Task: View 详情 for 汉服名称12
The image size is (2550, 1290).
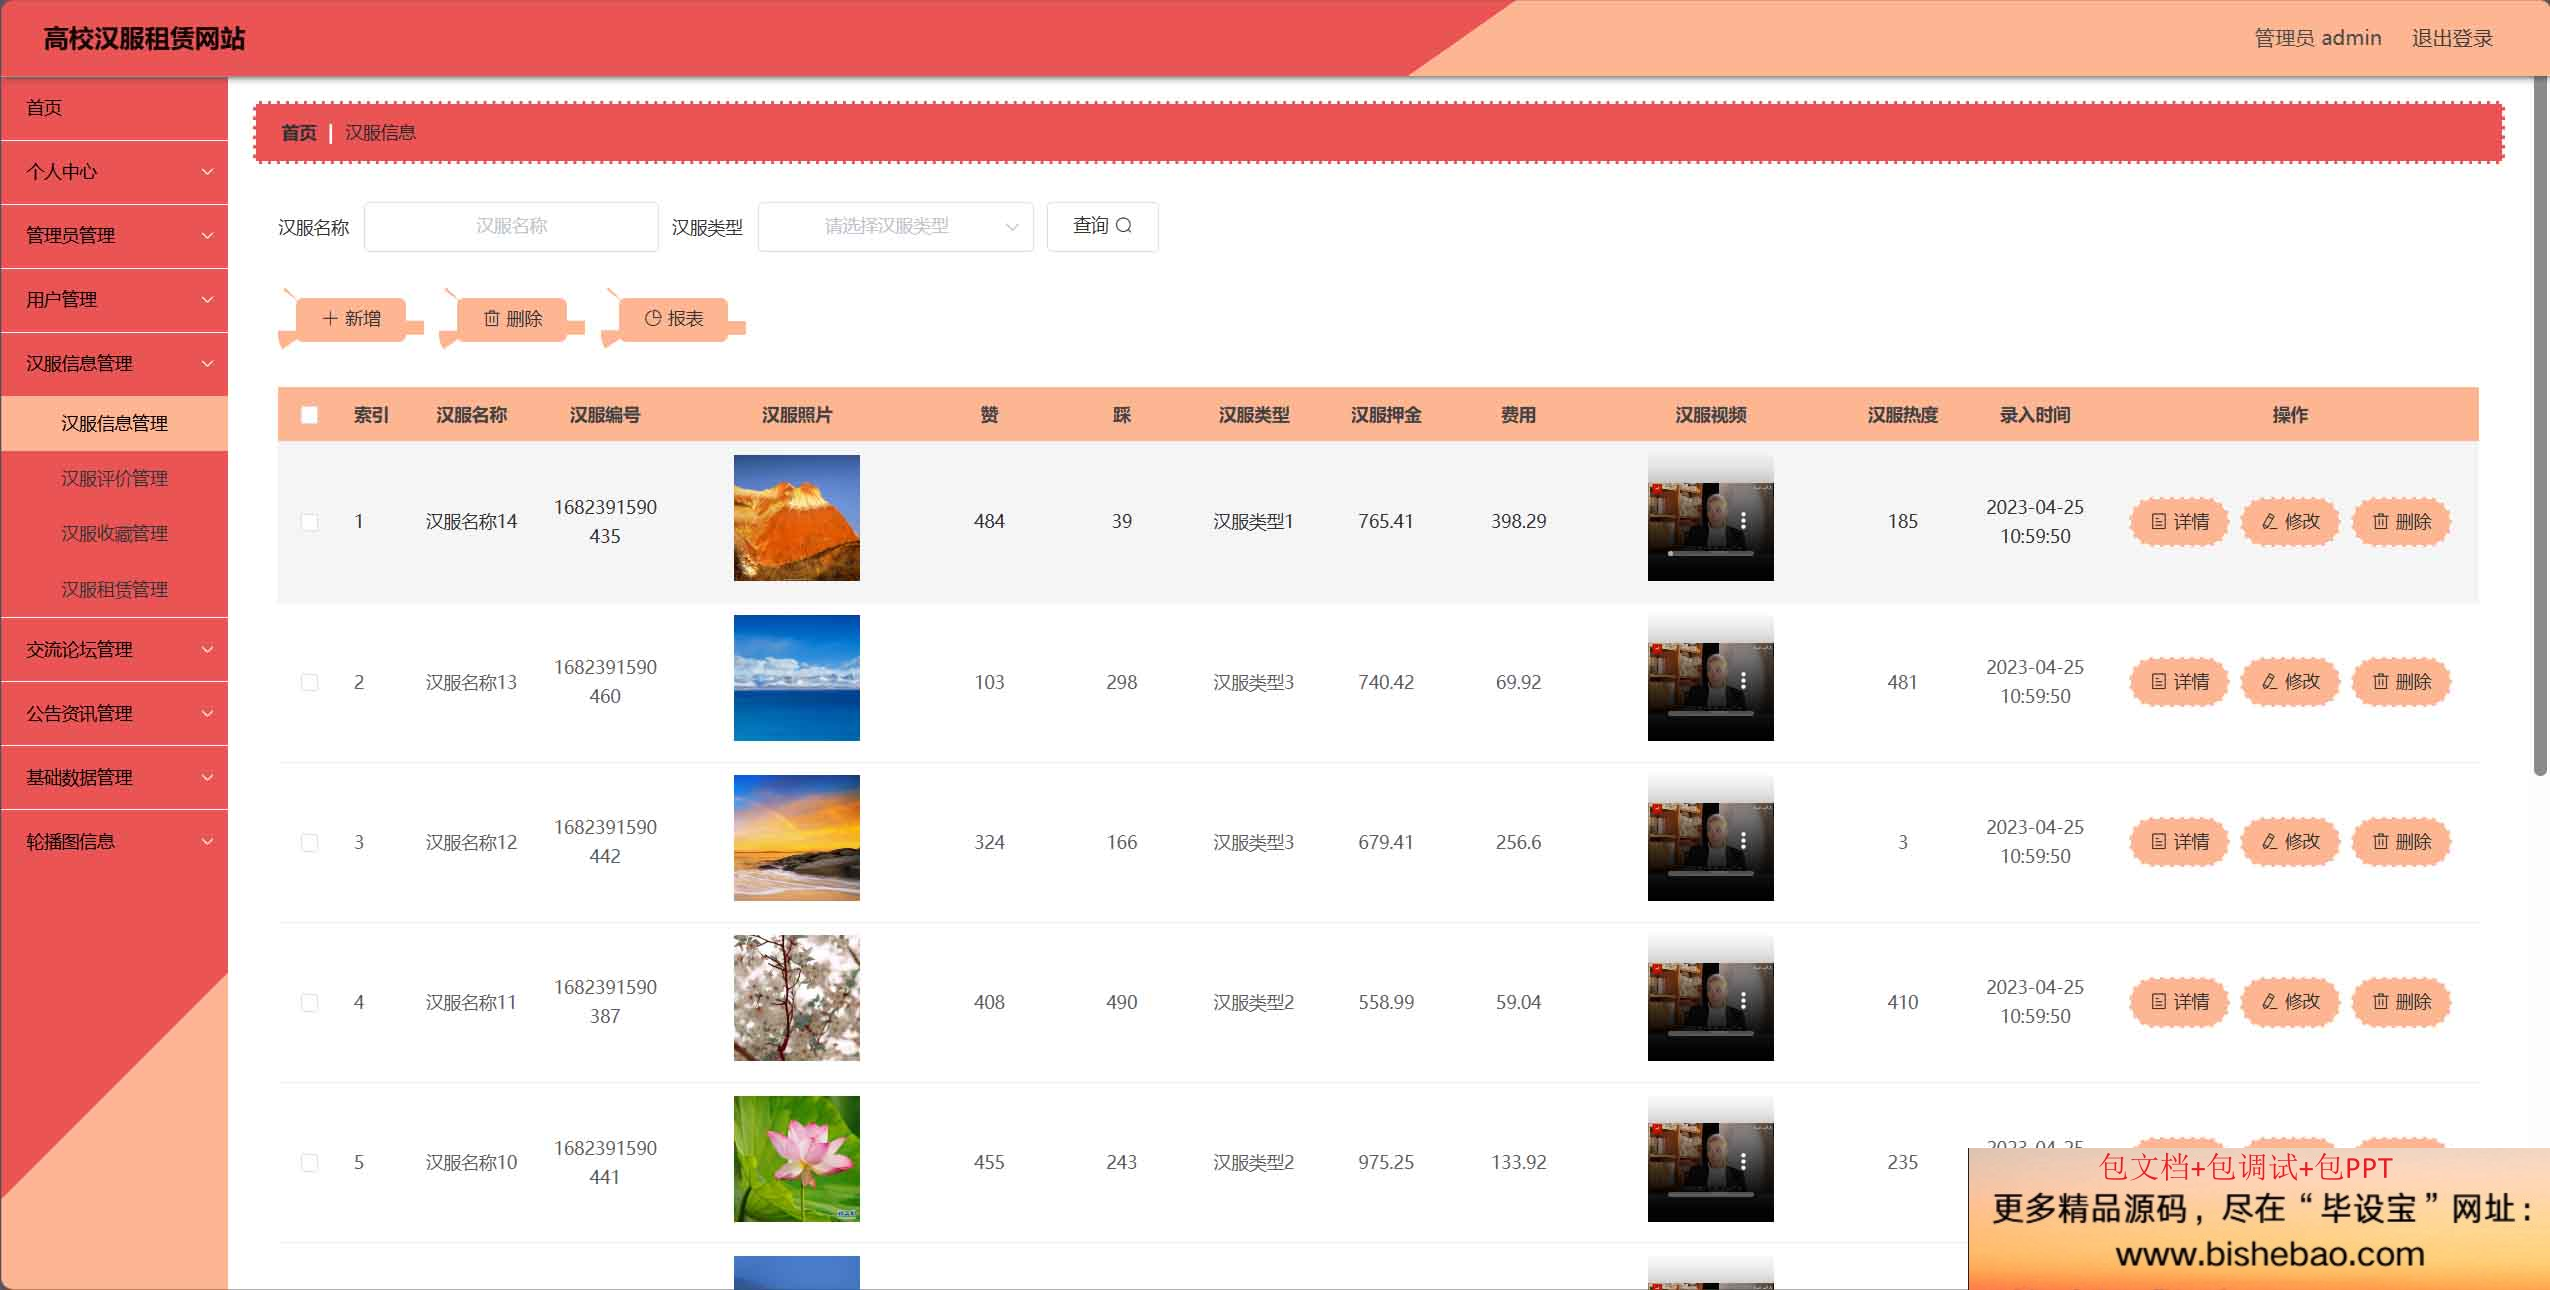Action: click(x=2179, y=842)
